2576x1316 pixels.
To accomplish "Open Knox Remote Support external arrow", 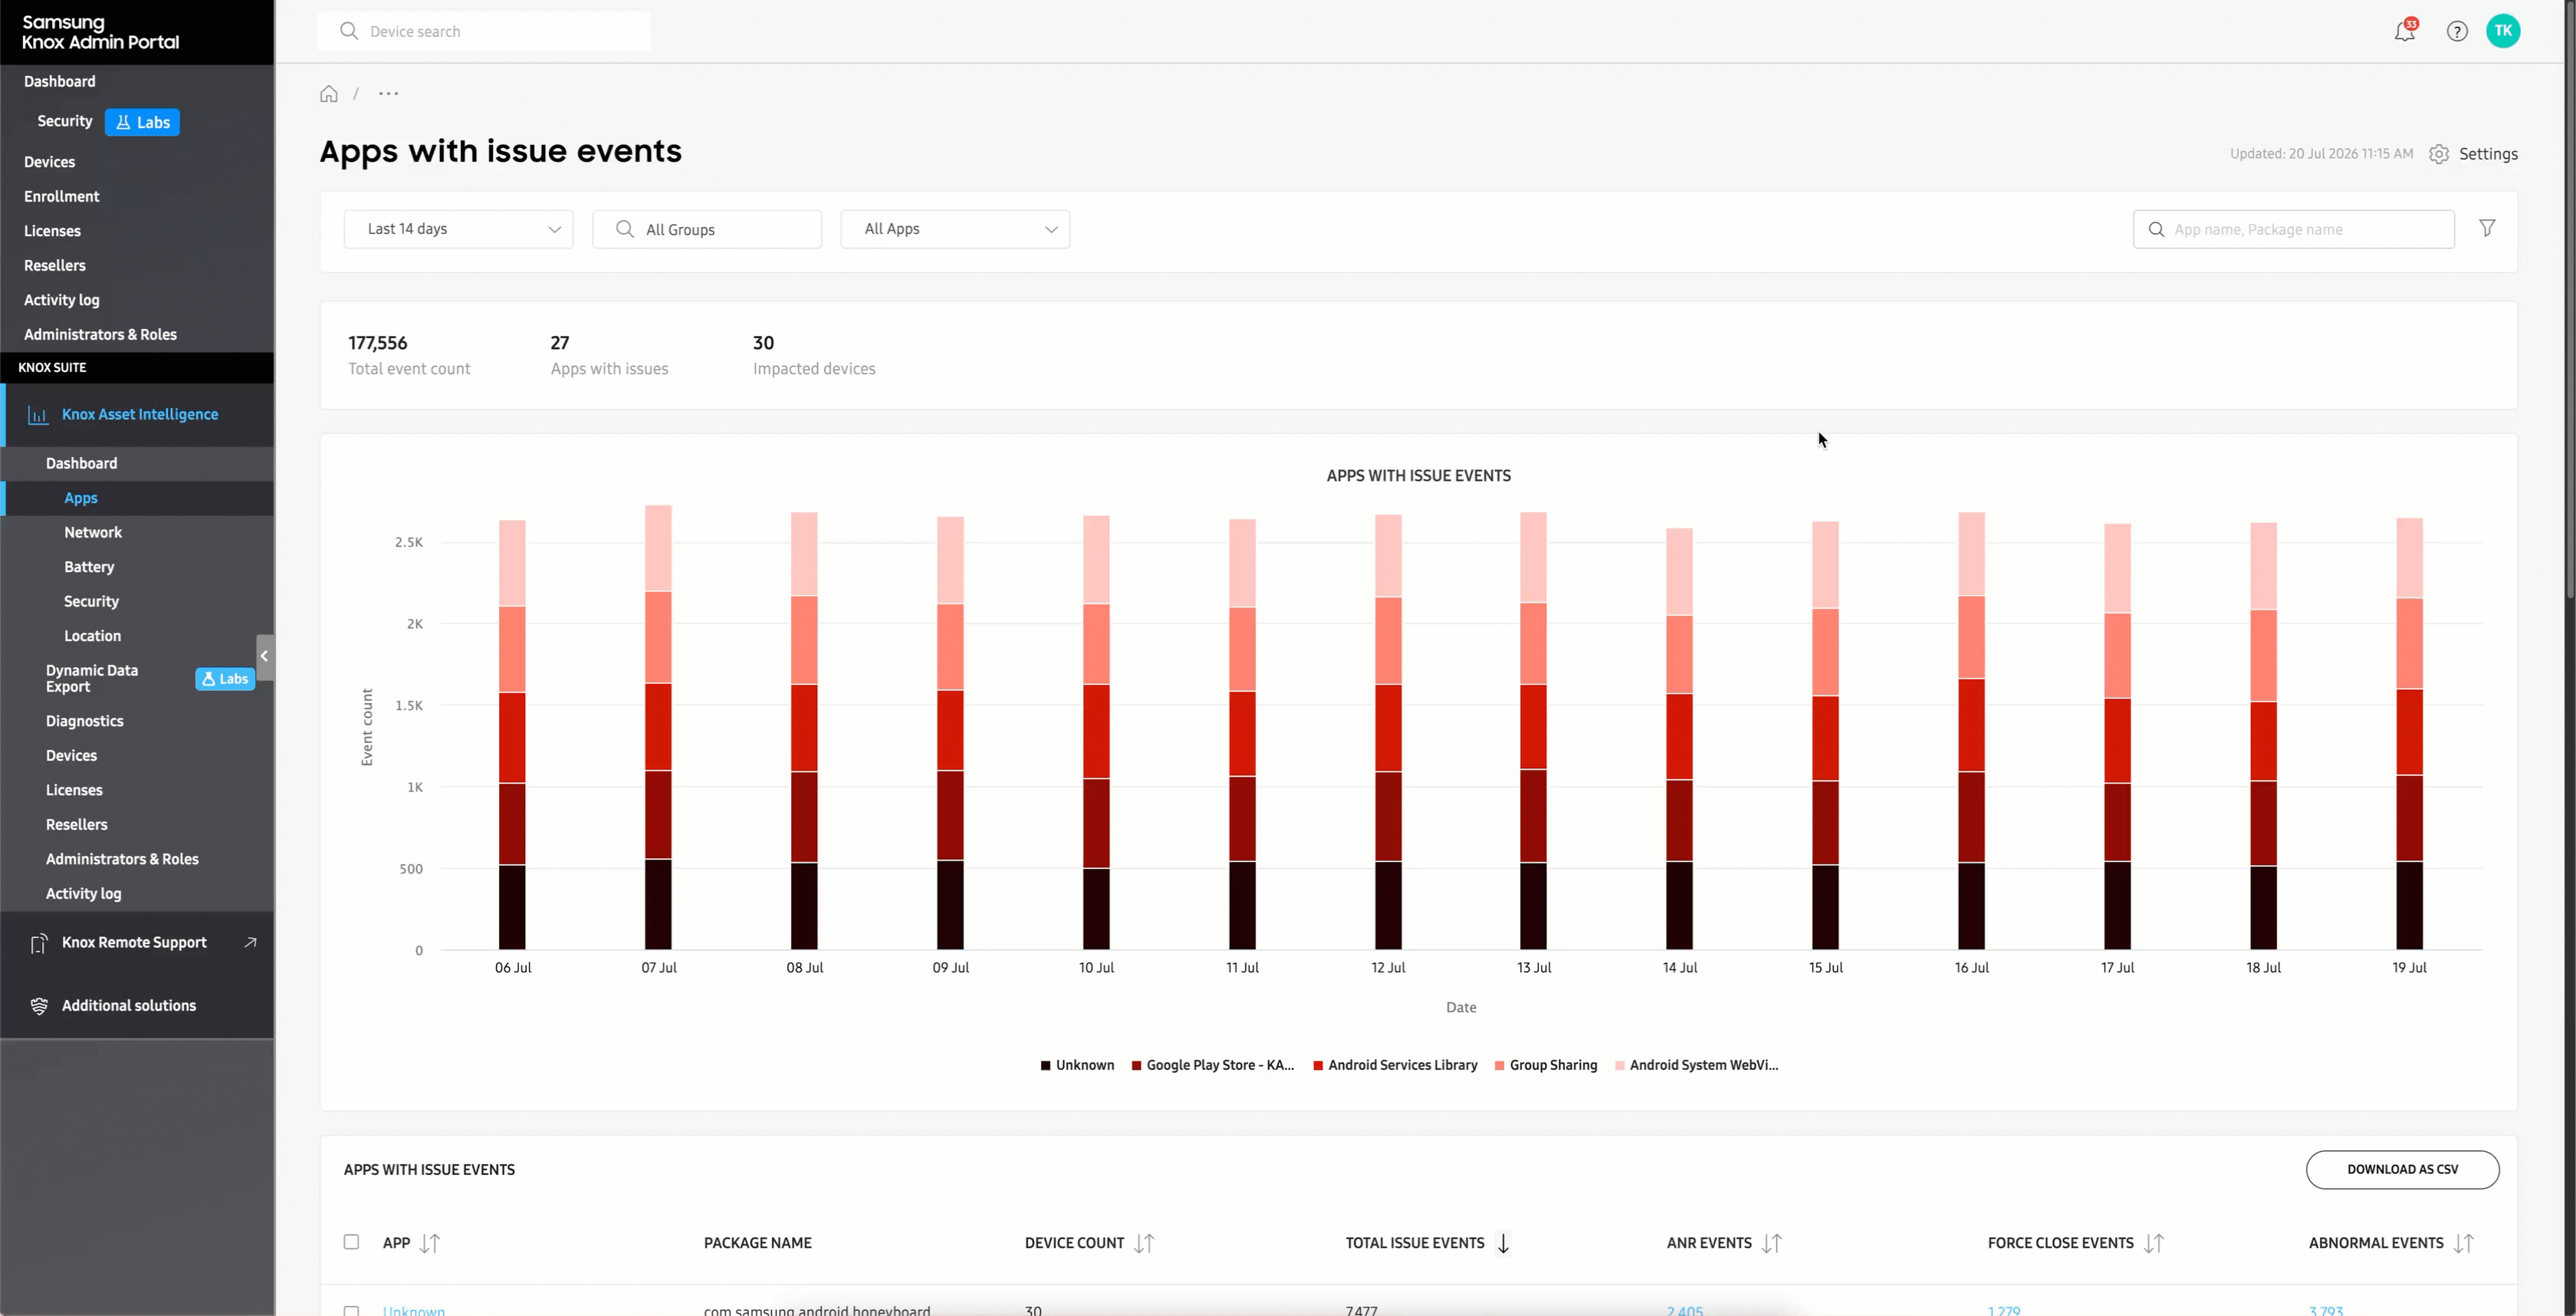I will (x=250, y=942).
